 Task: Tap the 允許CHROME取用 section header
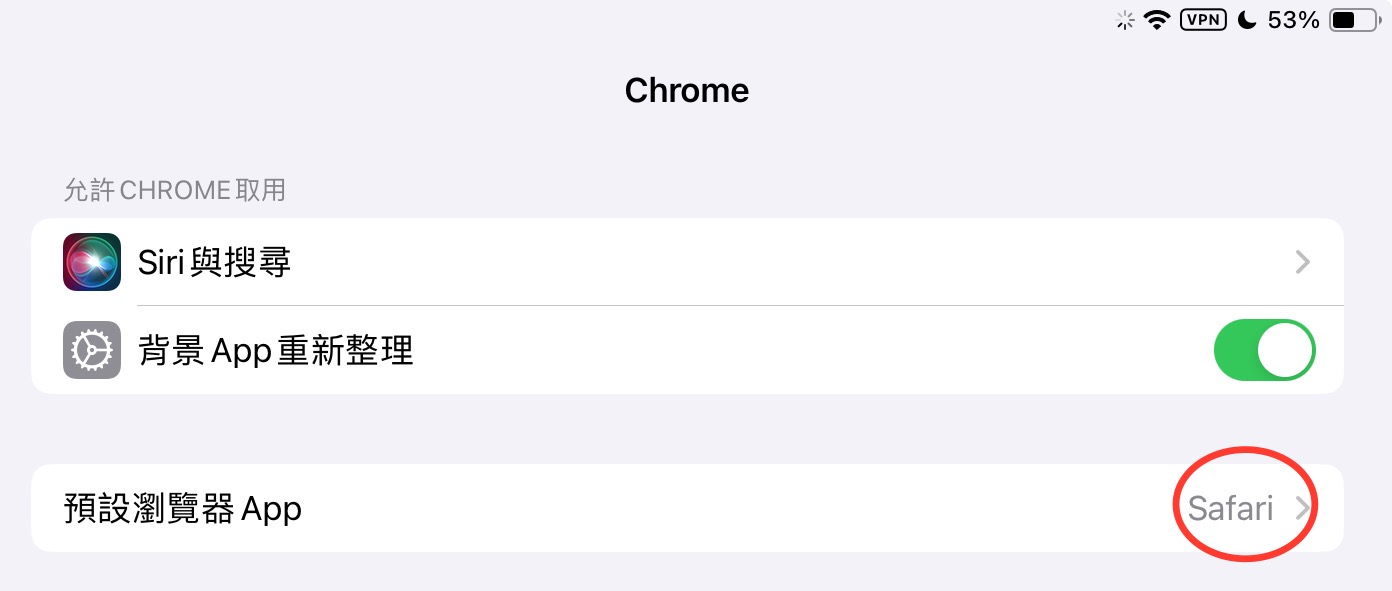tap(175, 190)
